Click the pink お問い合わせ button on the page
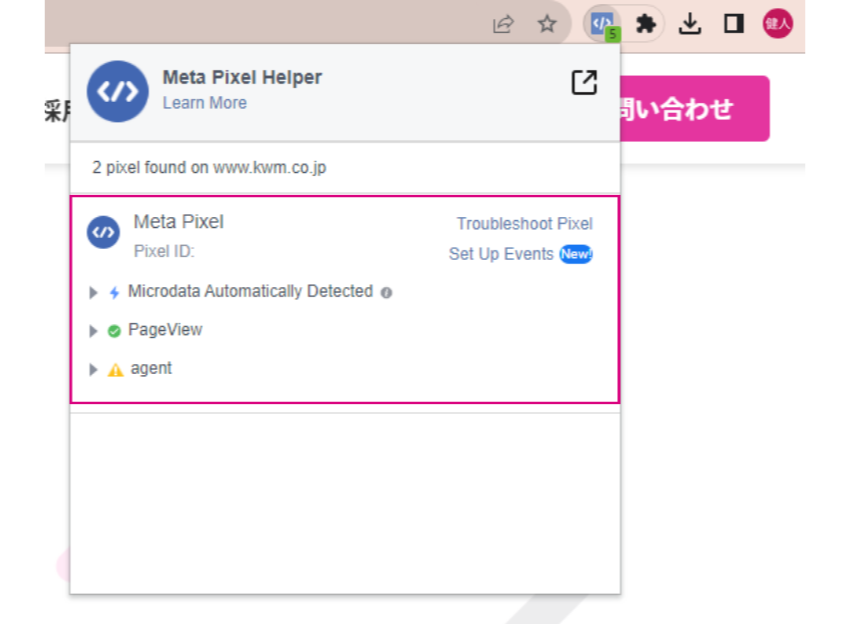The height and width of the screenshot is (624, 850). (x=694, y=108)
